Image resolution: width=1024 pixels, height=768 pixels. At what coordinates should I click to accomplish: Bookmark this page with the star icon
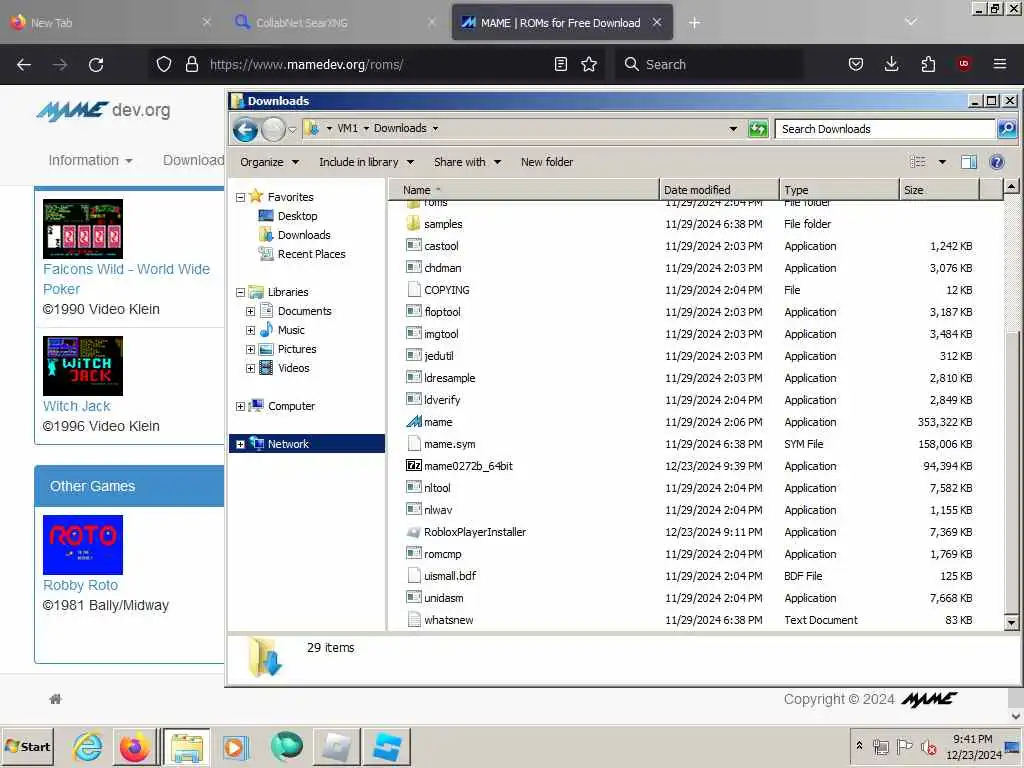[589, 64]
